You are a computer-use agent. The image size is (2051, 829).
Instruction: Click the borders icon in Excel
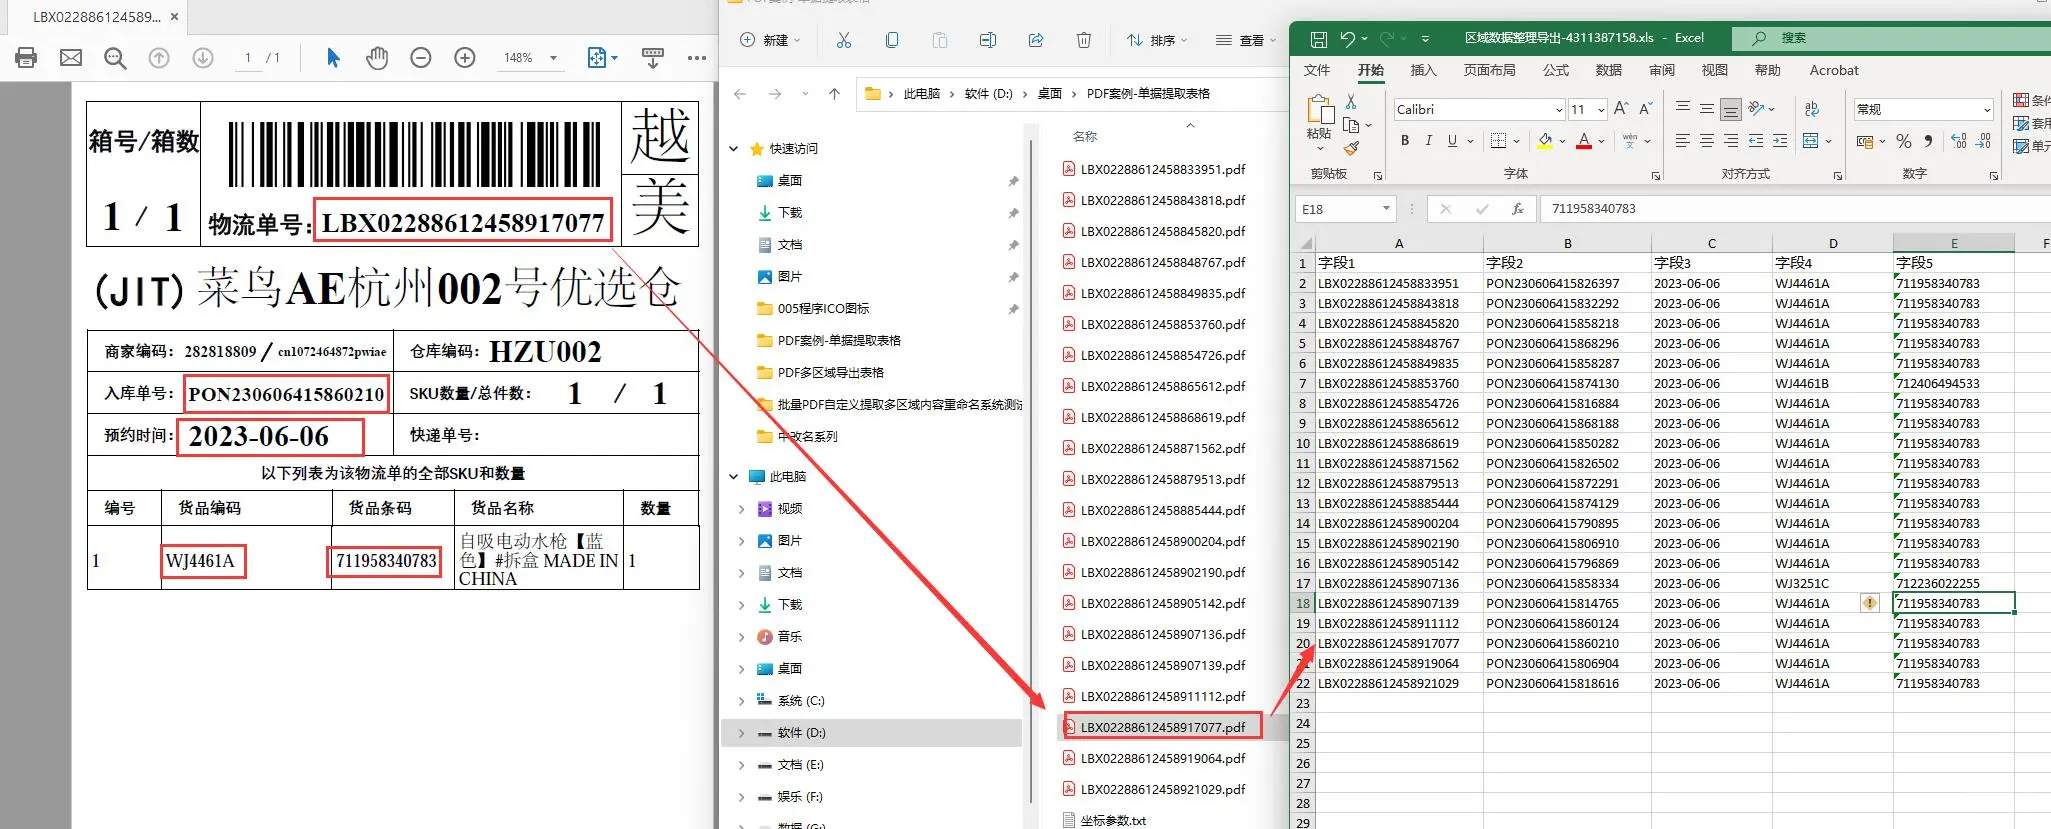(1498, 141)
